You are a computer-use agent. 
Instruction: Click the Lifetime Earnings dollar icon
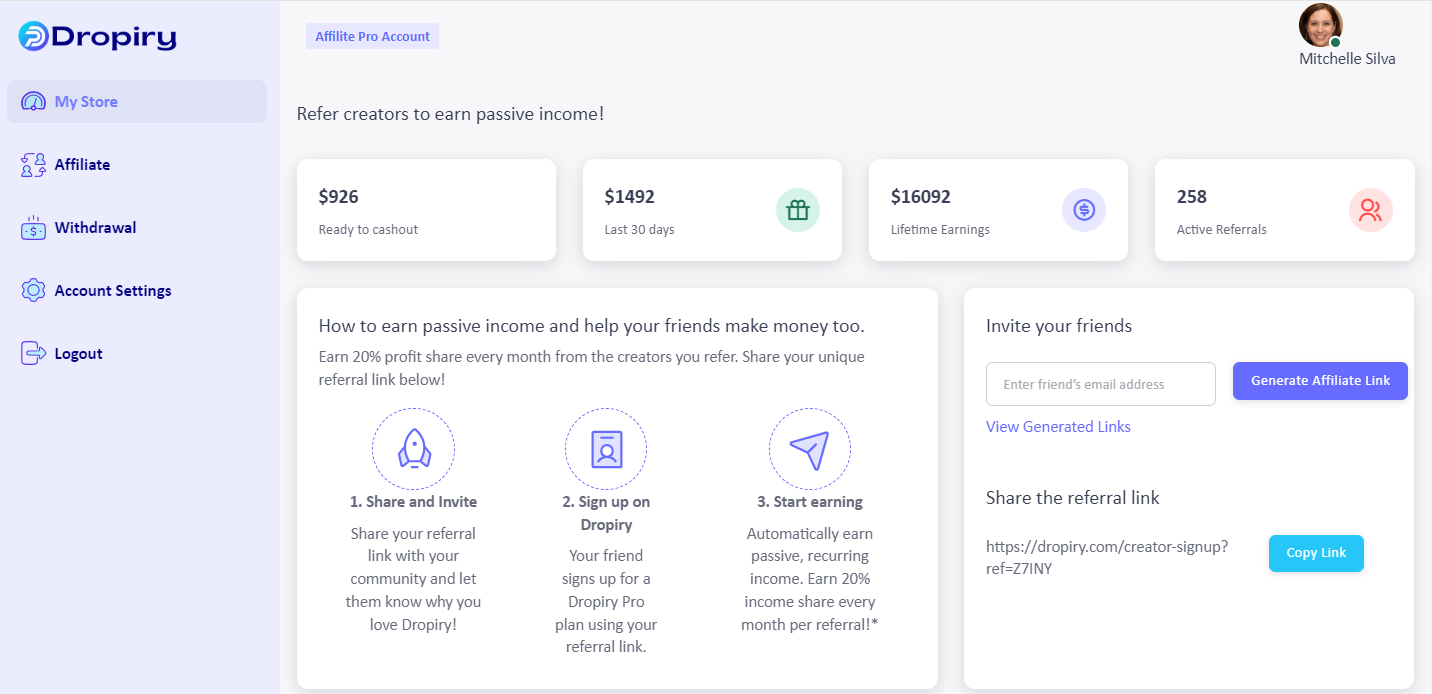[1083, 210]
